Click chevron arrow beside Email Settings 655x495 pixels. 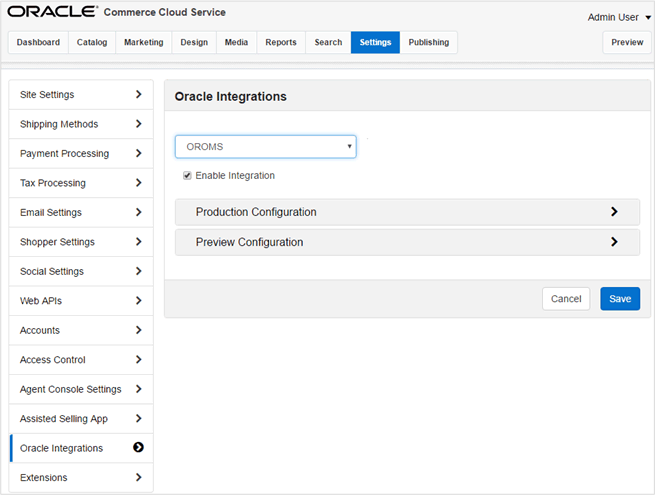click(x=139, y=212)
